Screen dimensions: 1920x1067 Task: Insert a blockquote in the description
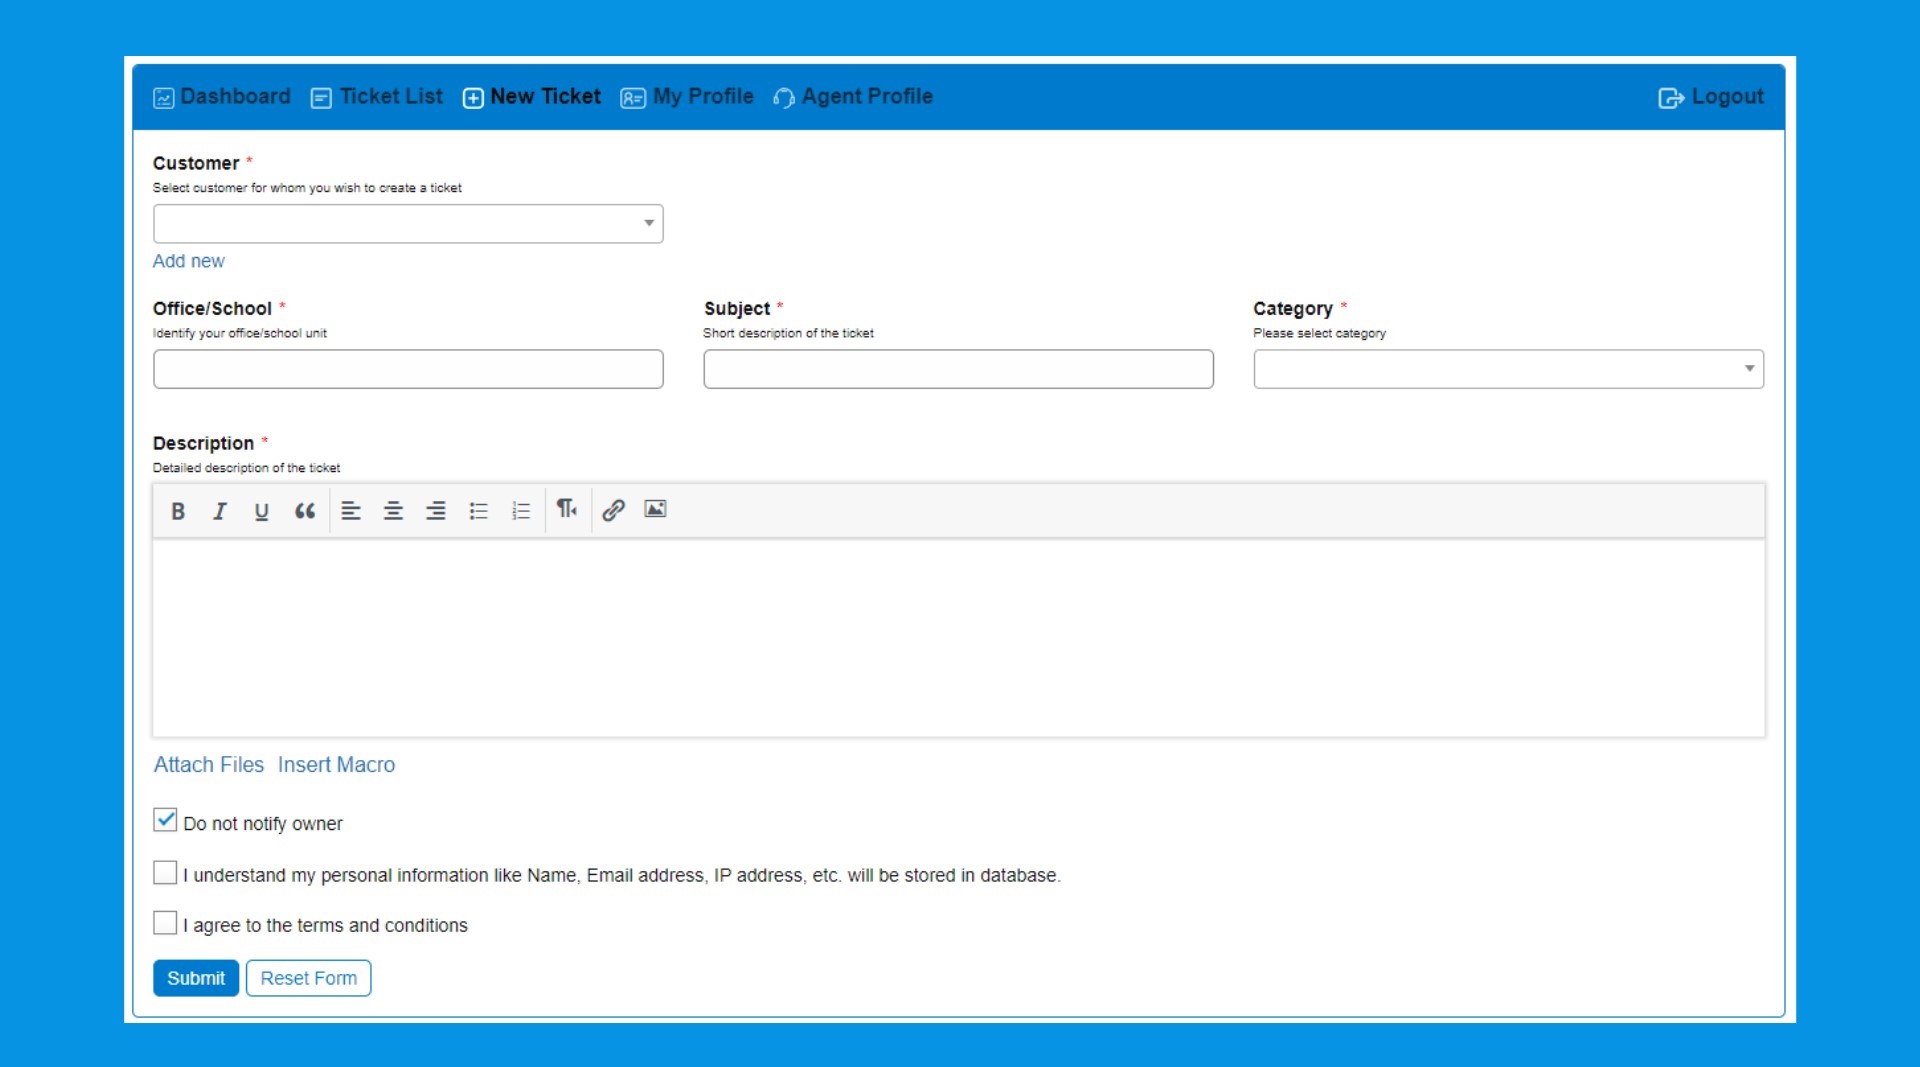pyautogui.click(x=305, y=511)
